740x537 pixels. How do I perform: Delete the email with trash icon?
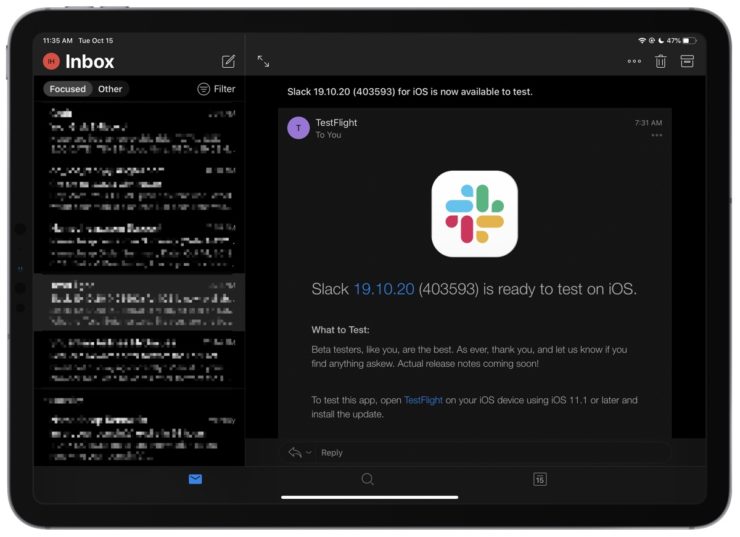[661, 61]
